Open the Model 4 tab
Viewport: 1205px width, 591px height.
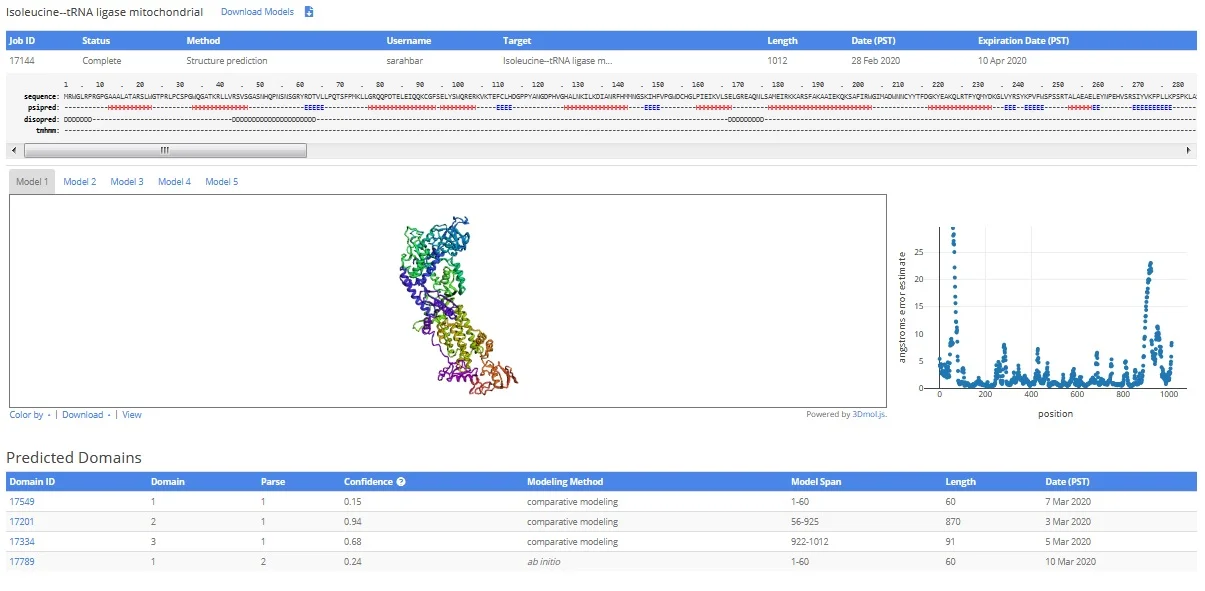174,182
